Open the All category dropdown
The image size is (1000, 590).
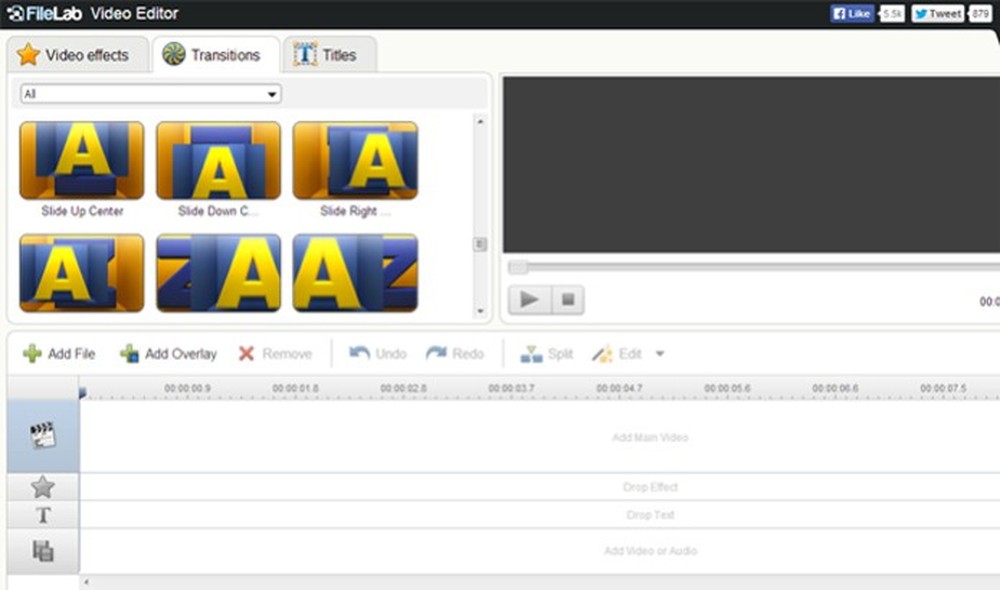[x=150, y=94]
